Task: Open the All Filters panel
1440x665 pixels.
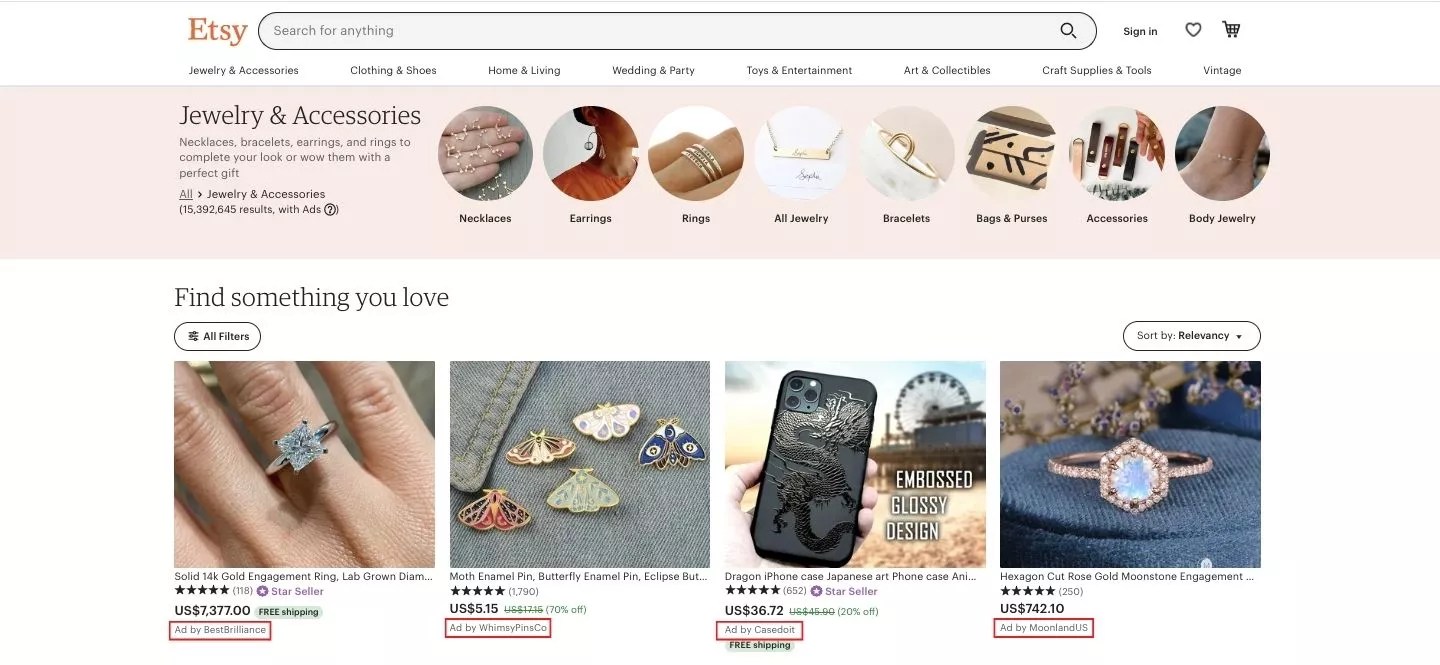Action: [x=217, y=336]
